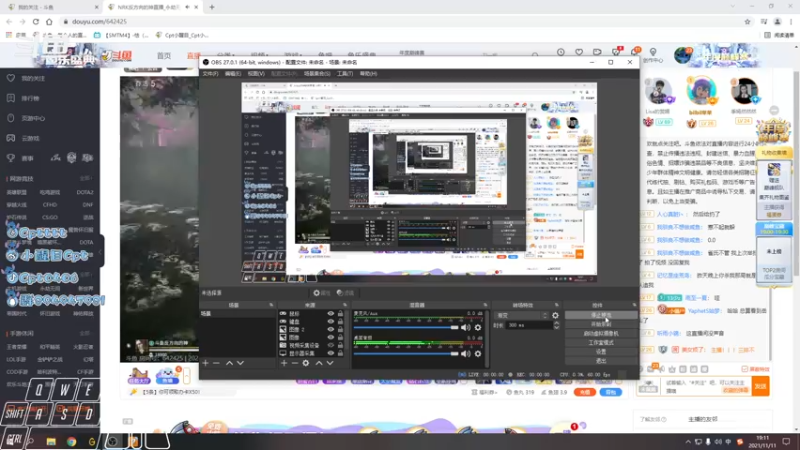This screenshot has height=450, width=800.
Task: Open the OBS 帮助(H) menu
Action: 368,73
